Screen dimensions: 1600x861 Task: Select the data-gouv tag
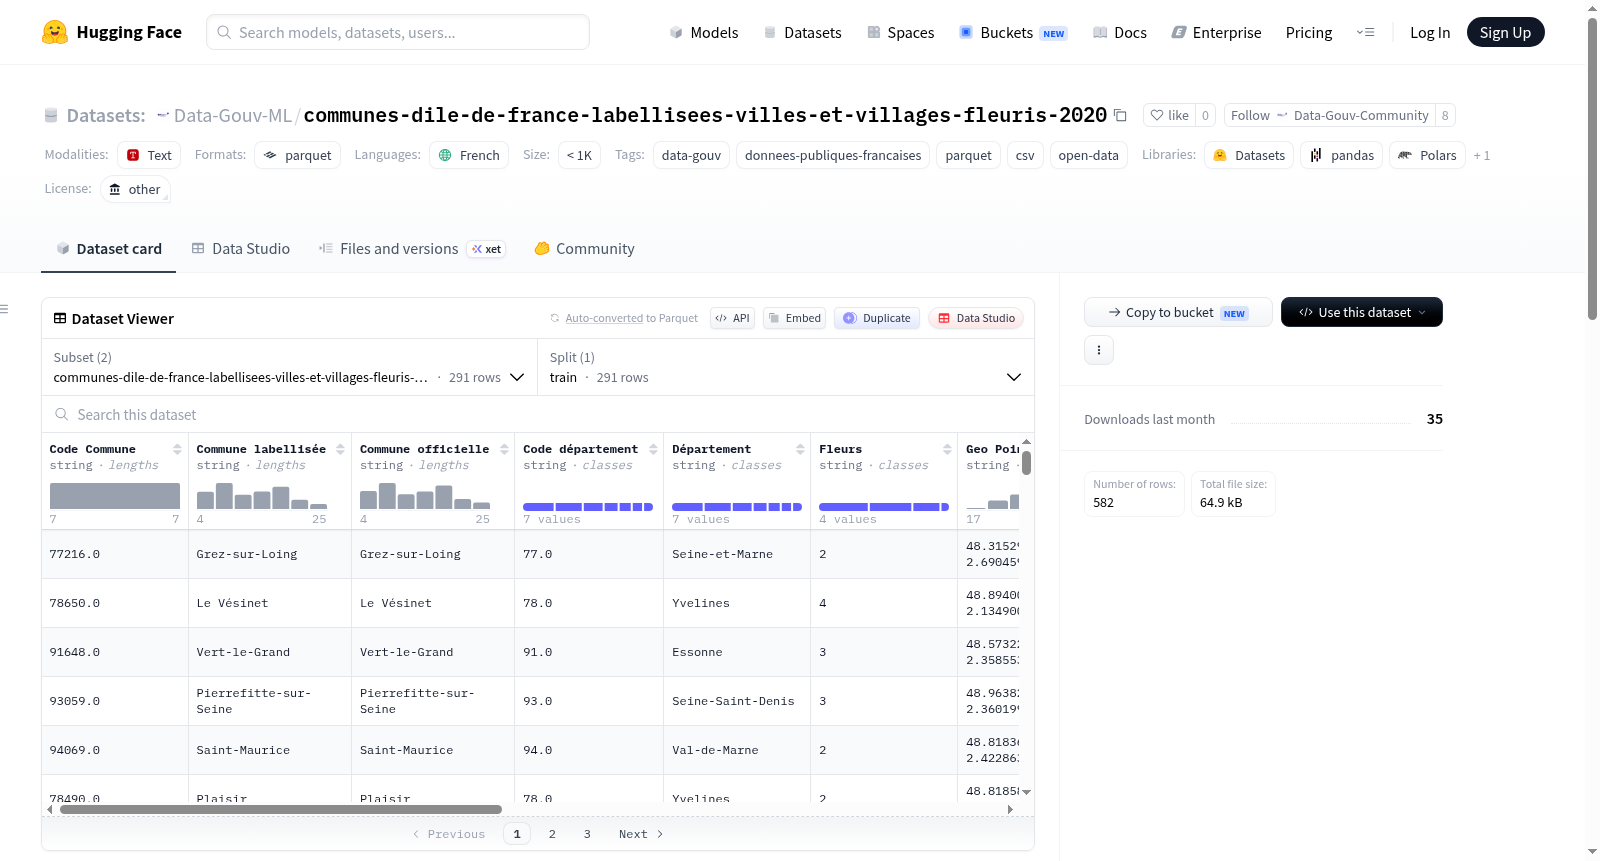point(691,155)
